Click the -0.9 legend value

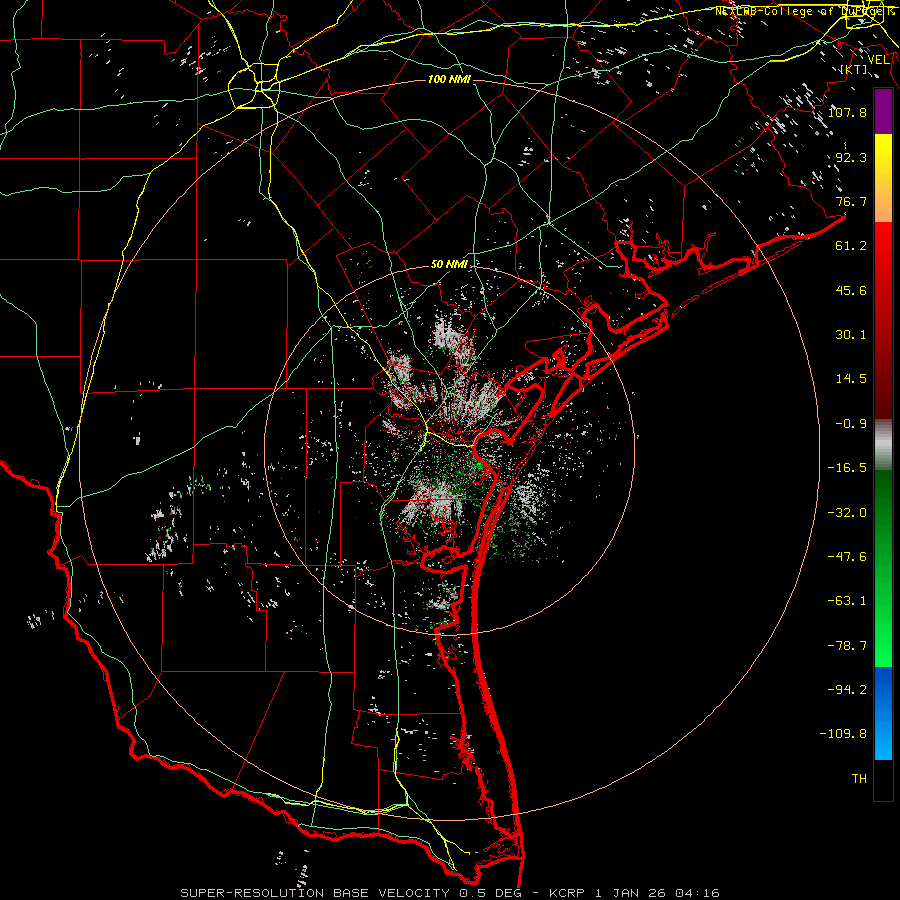851,424
